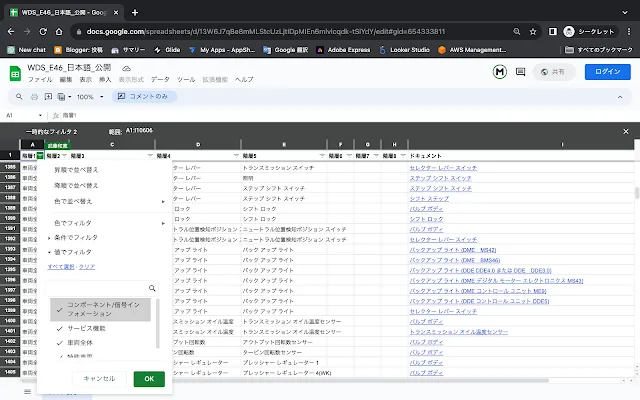The image size is (640, 400).
Task: Open the Adobe Express bookmark
Action: pyautogui.click(x=343, y=50)
